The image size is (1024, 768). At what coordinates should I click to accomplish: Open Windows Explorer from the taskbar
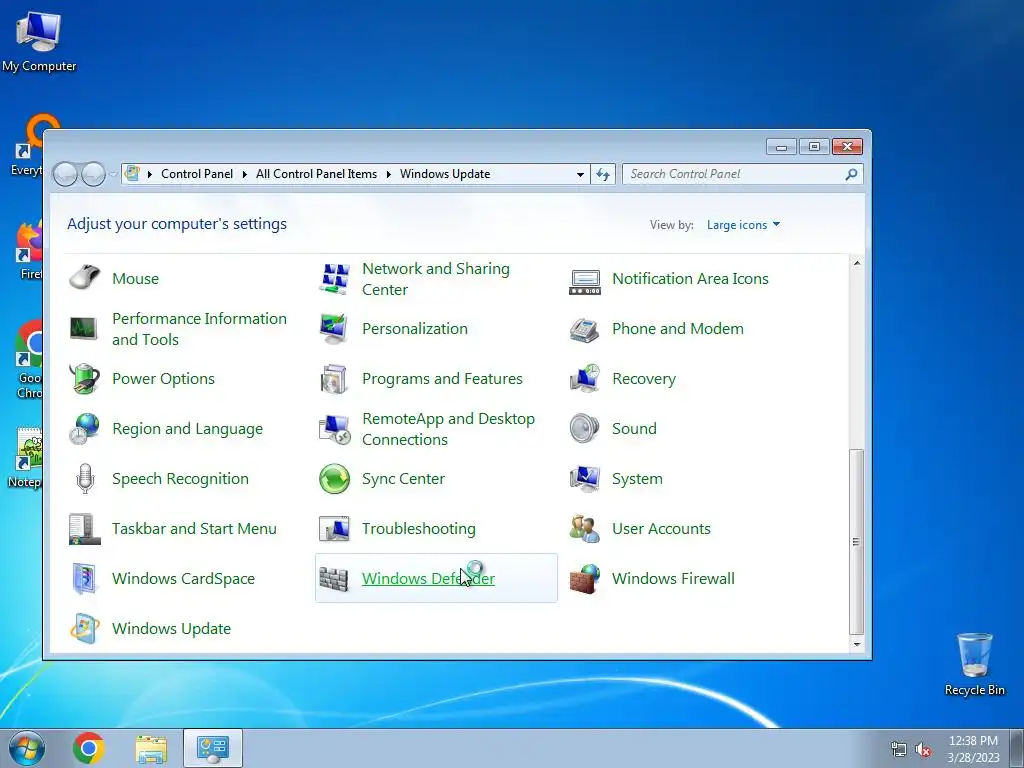coord(151,748)
